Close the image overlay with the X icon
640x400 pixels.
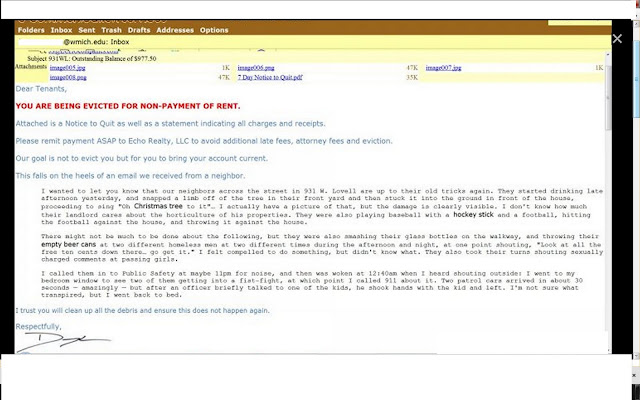[x=617, y=39]
